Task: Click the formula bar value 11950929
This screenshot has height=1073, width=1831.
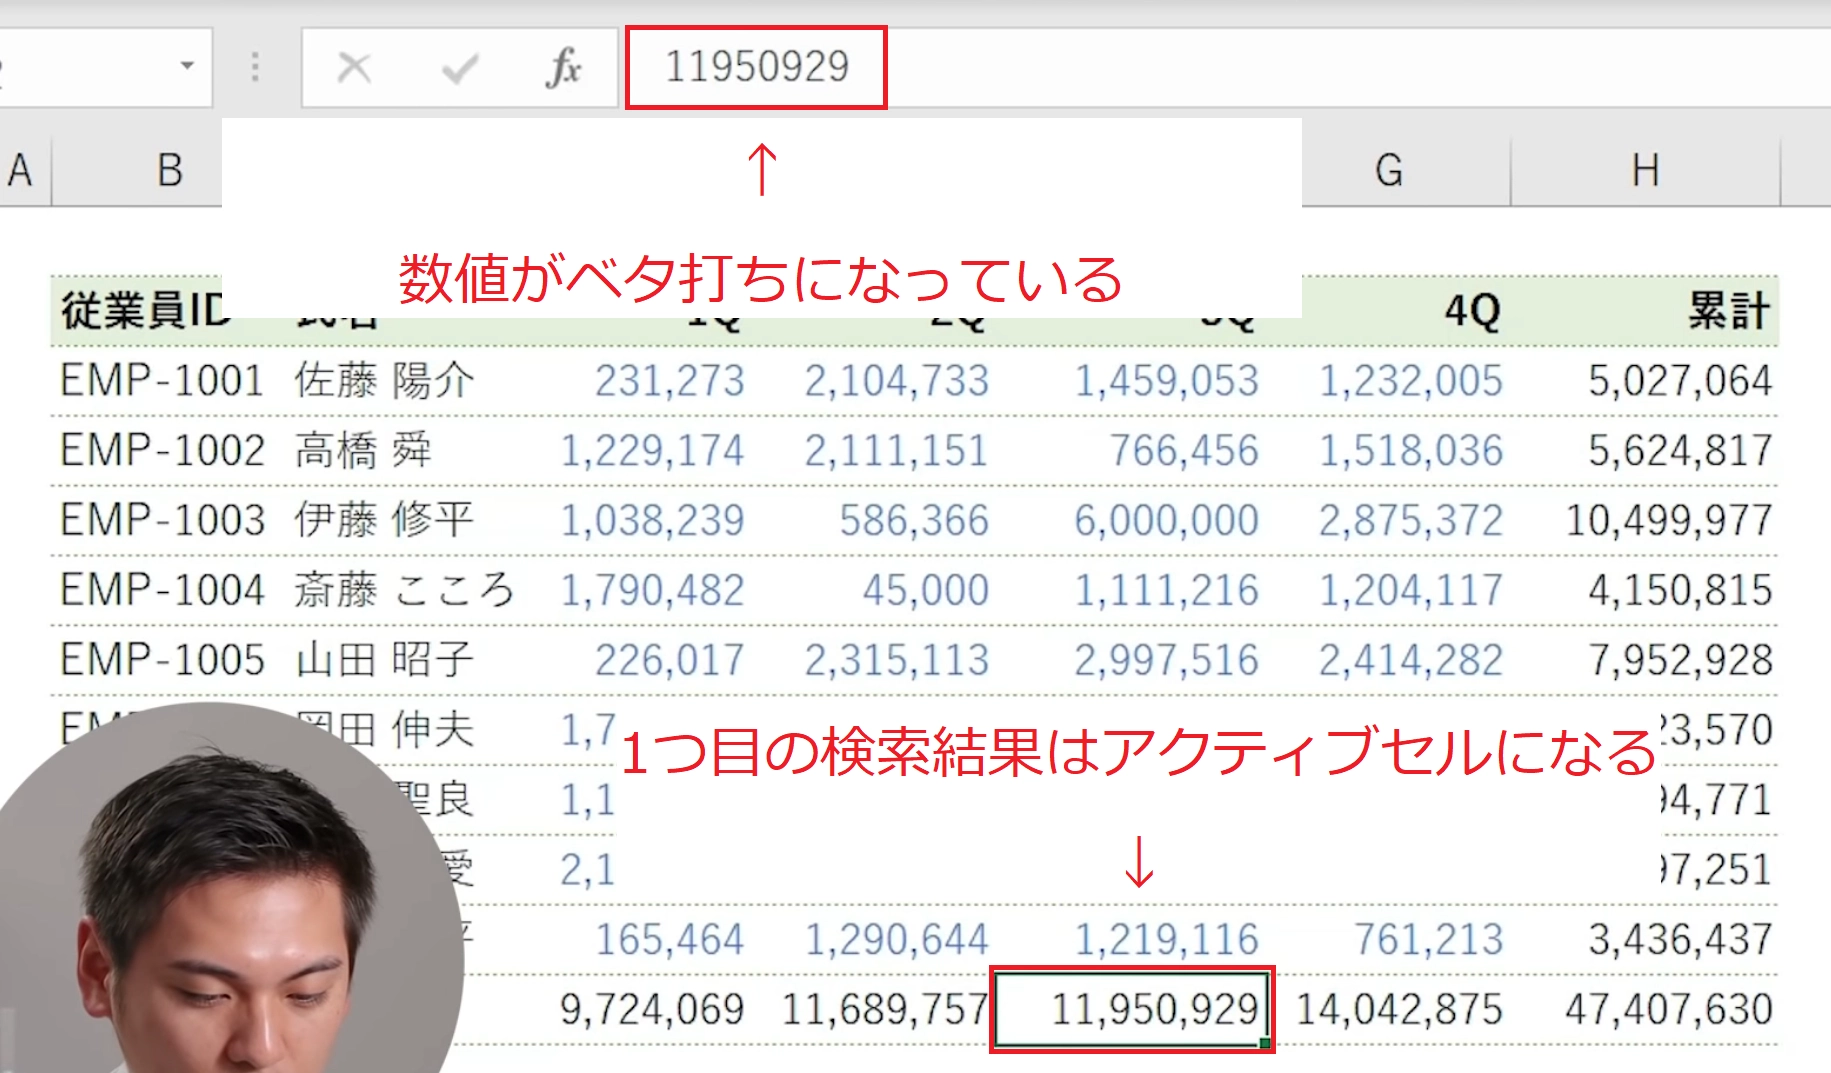Action: (x=757, y=67)
